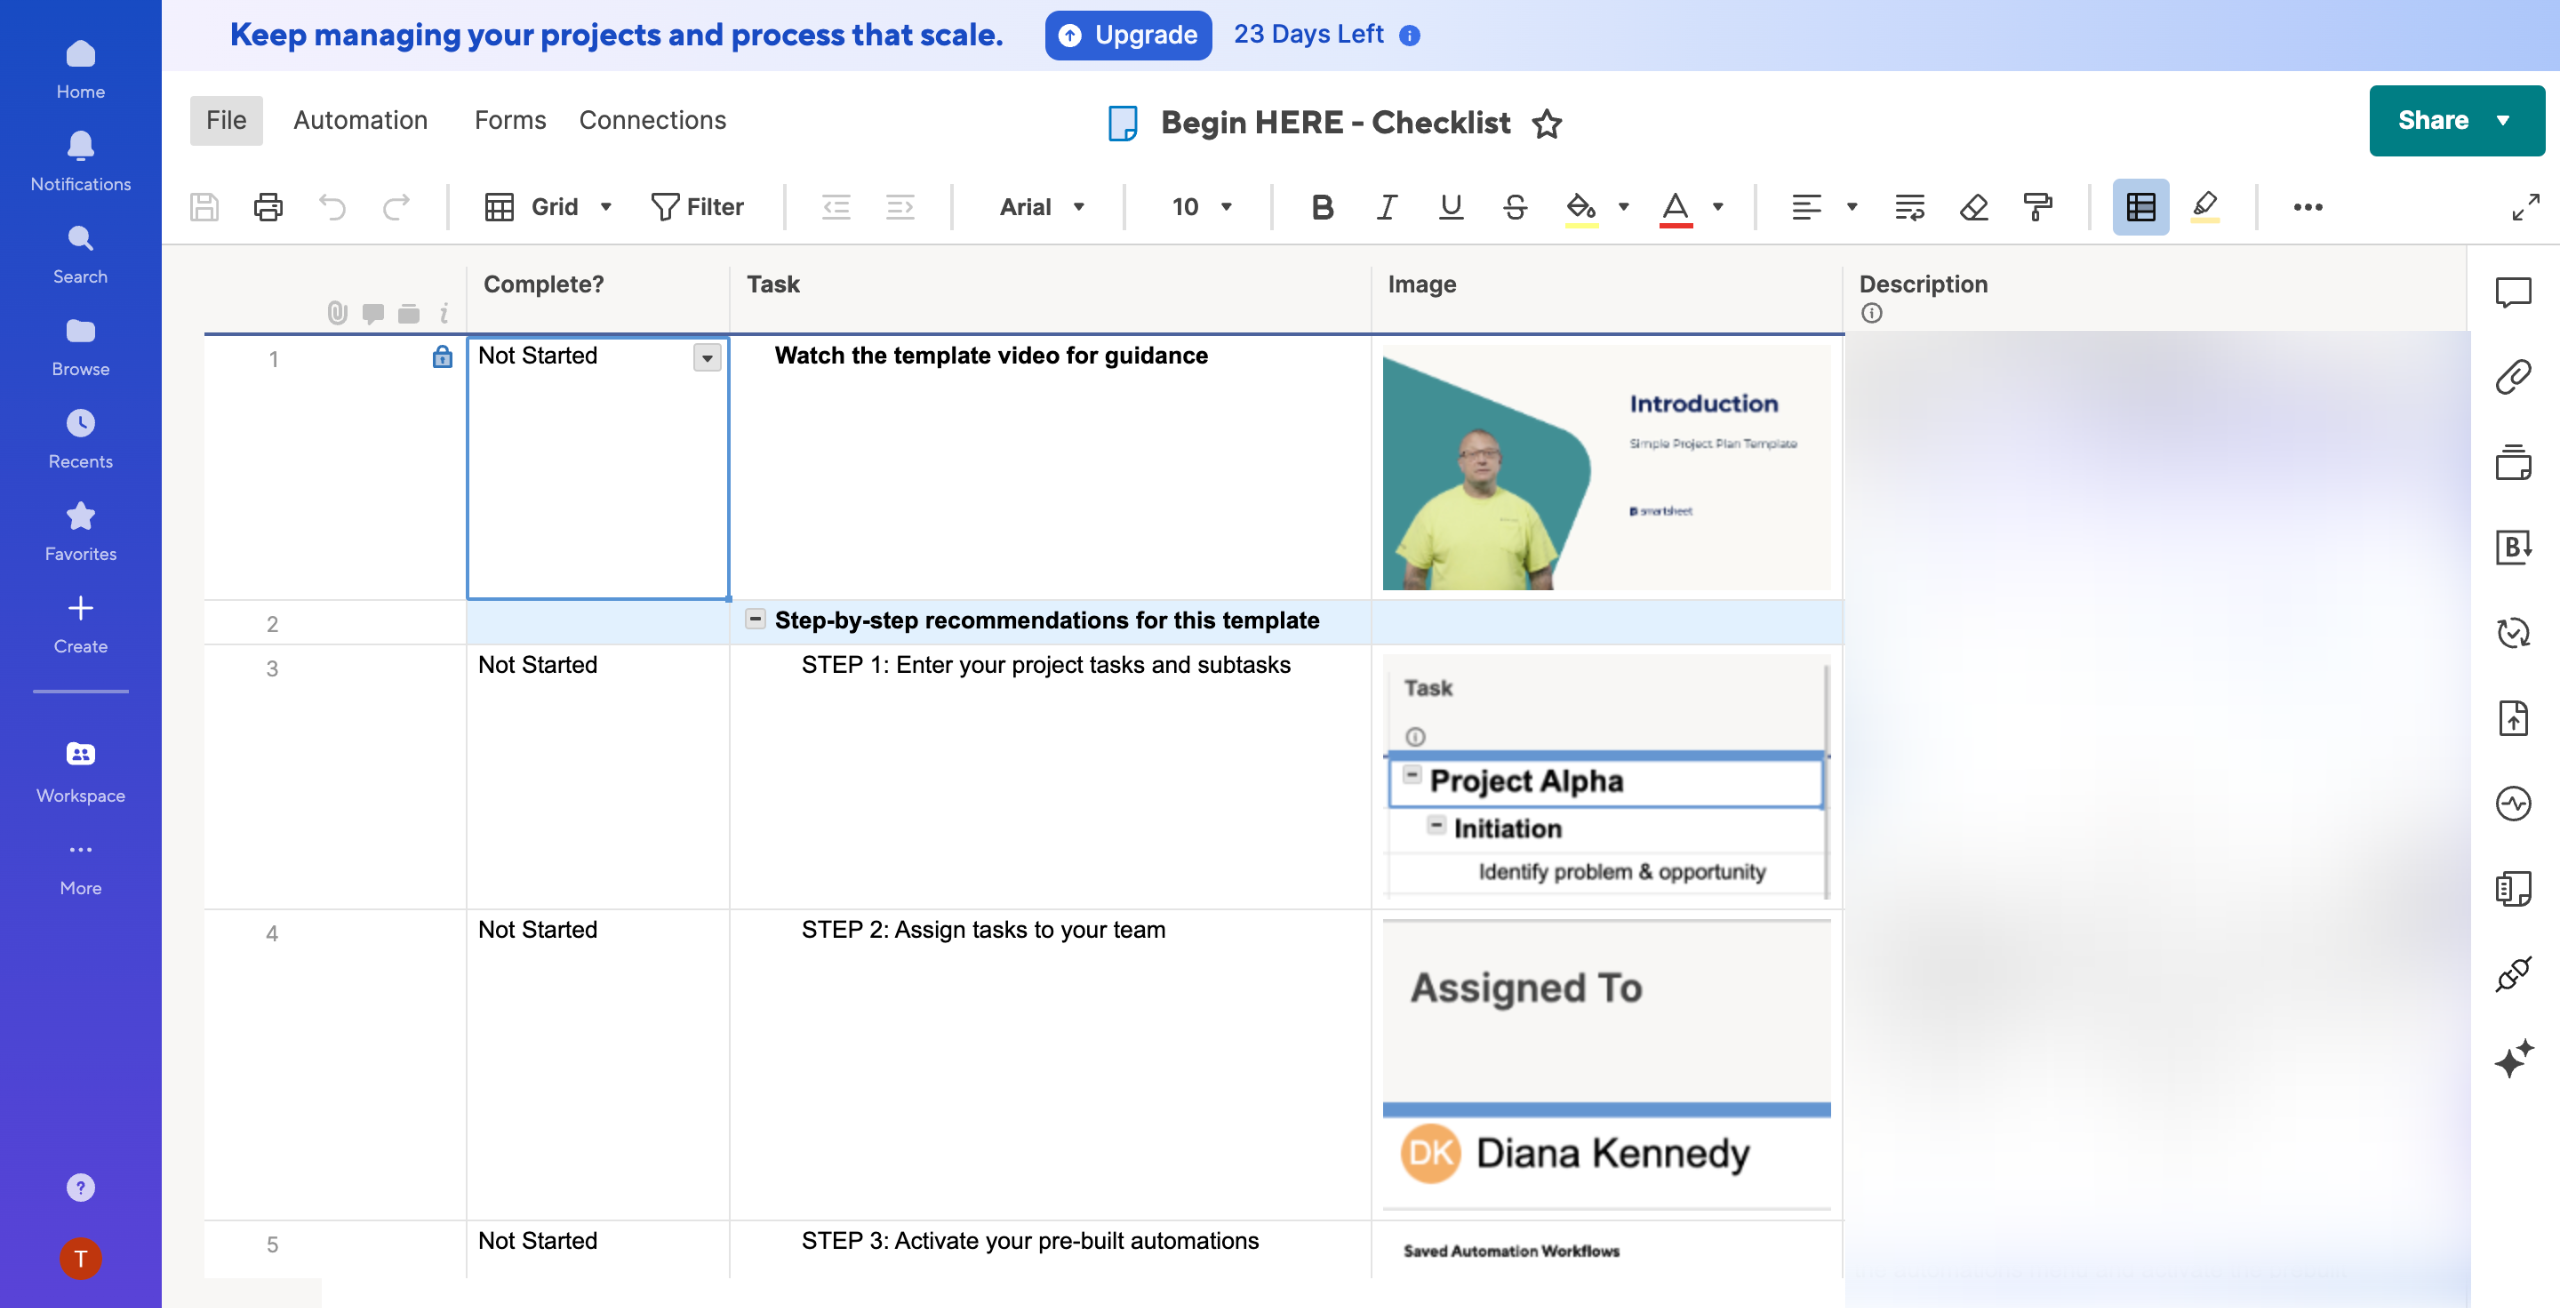Click the Print icon
The image size is (2560, 1308).
tap(268, 207)
